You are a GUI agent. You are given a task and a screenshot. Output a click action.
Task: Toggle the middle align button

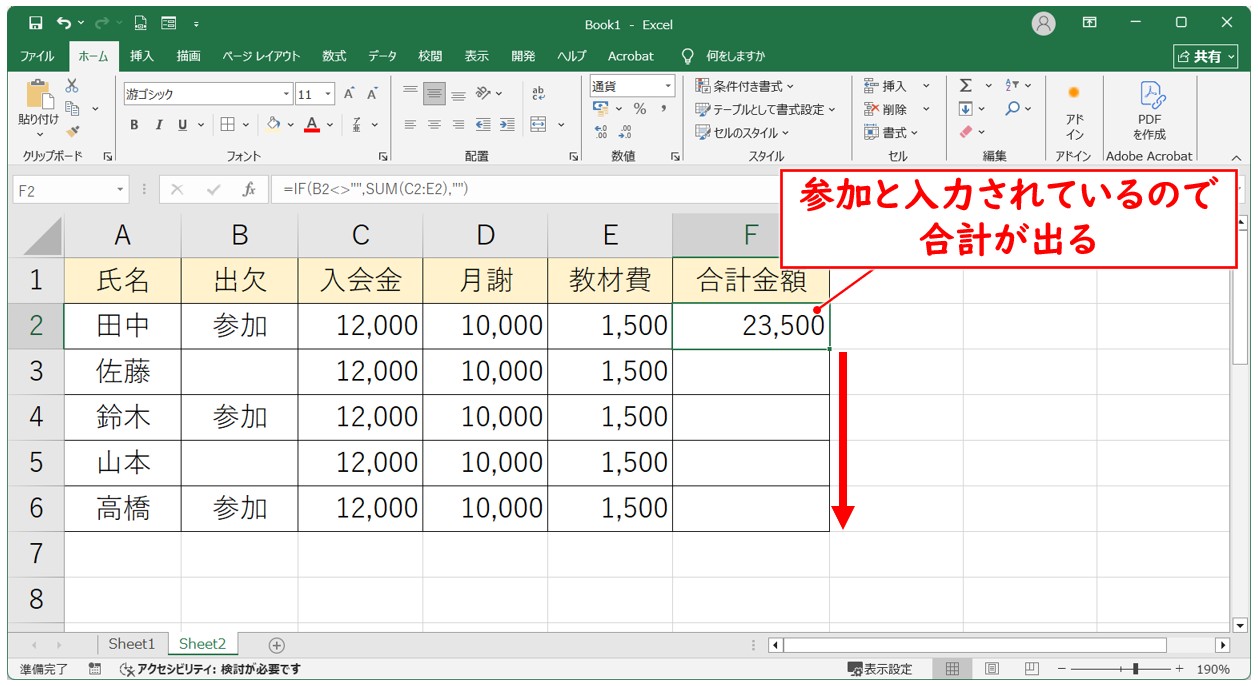coord(434,94)
